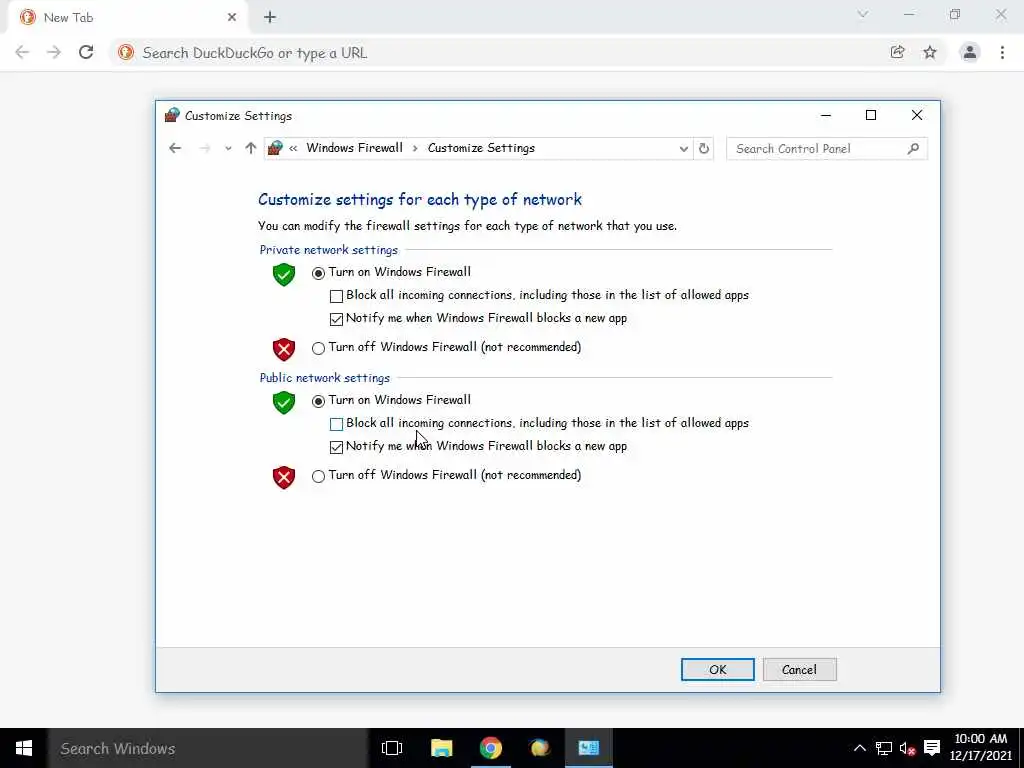Click green shield icon under Private network settings
The height and width of the screenshot is (768, 1024).
[x=284, y=274]
